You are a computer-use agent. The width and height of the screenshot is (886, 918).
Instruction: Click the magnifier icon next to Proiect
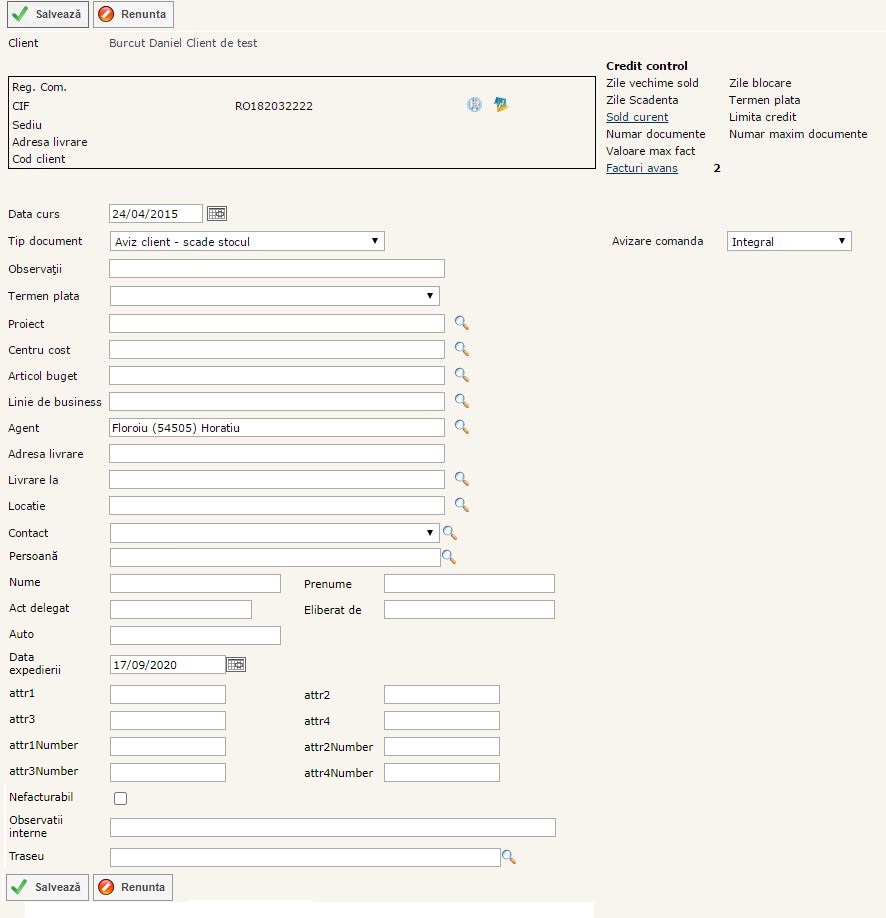pos(461,323)
